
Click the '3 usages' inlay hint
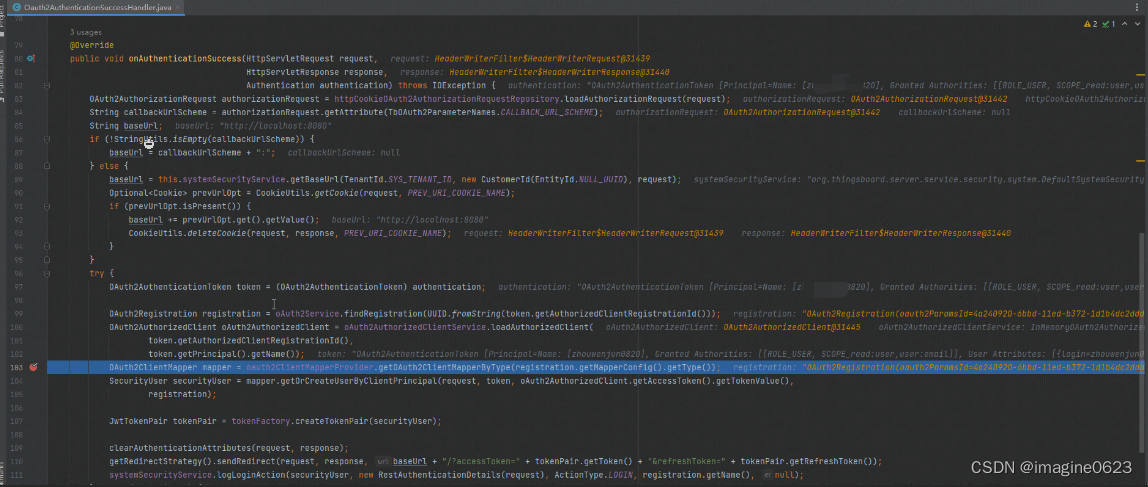[x=86, y=33]
